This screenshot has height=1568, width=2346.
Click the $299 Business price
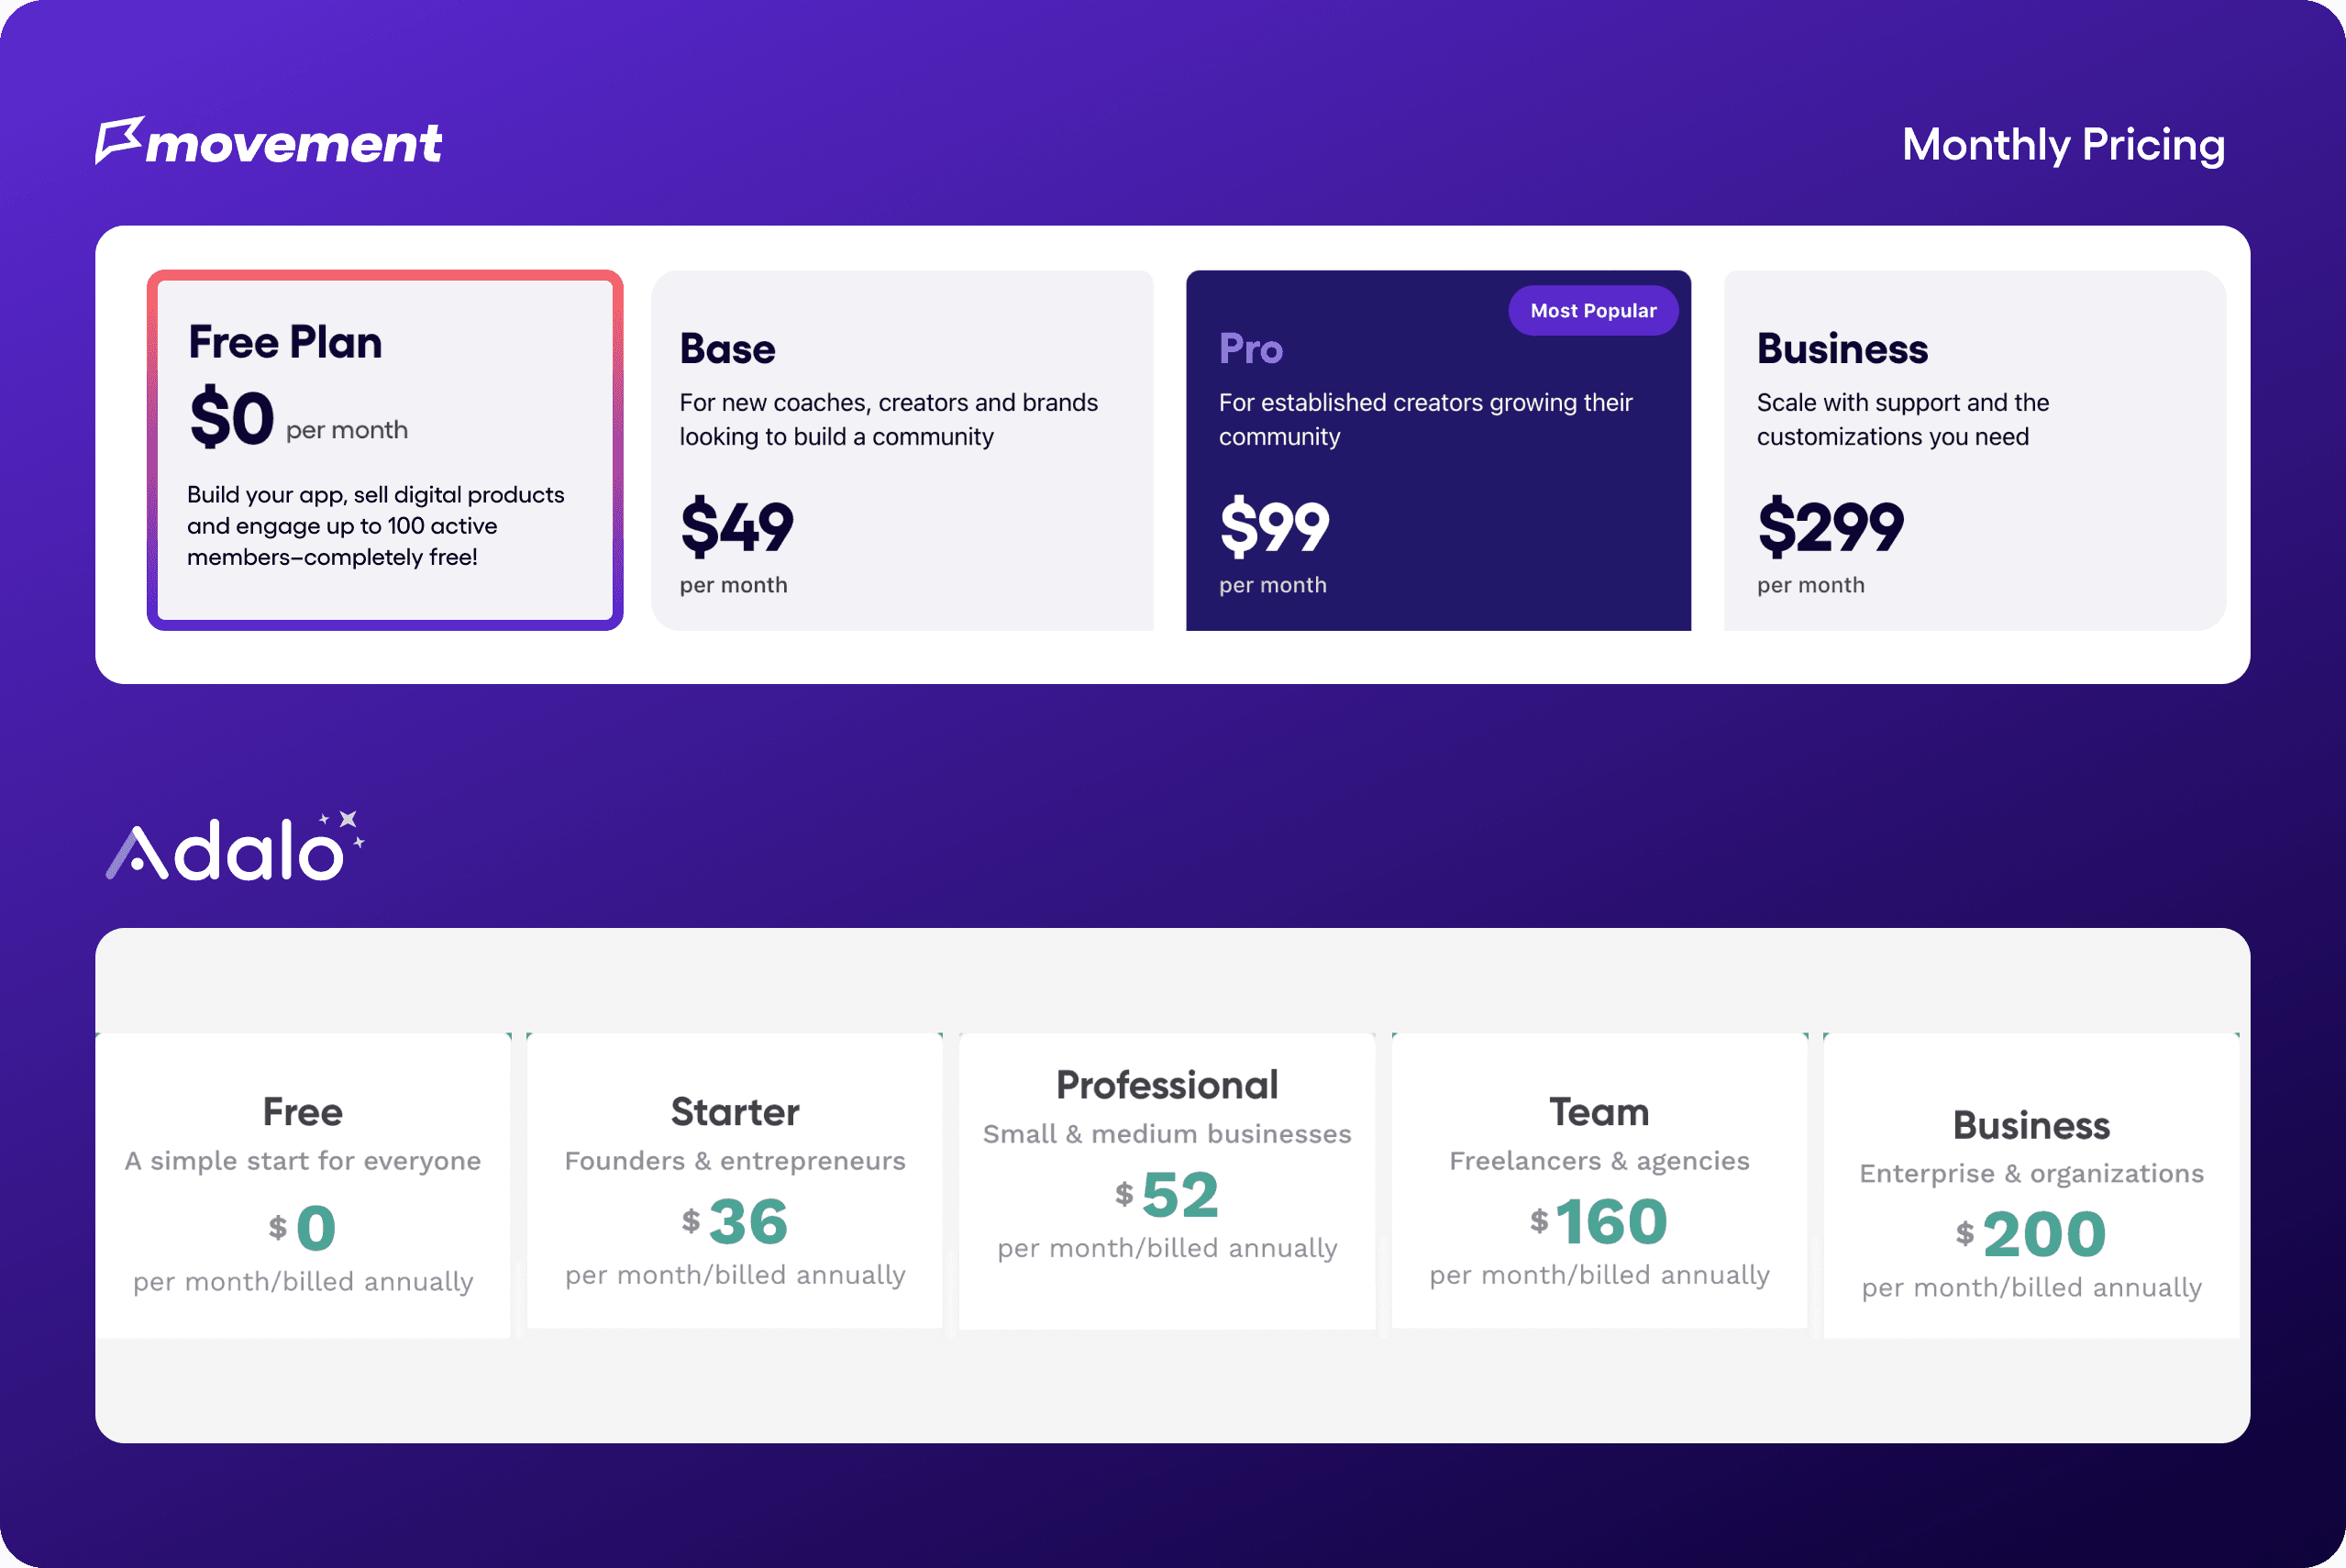[1830, 527]
